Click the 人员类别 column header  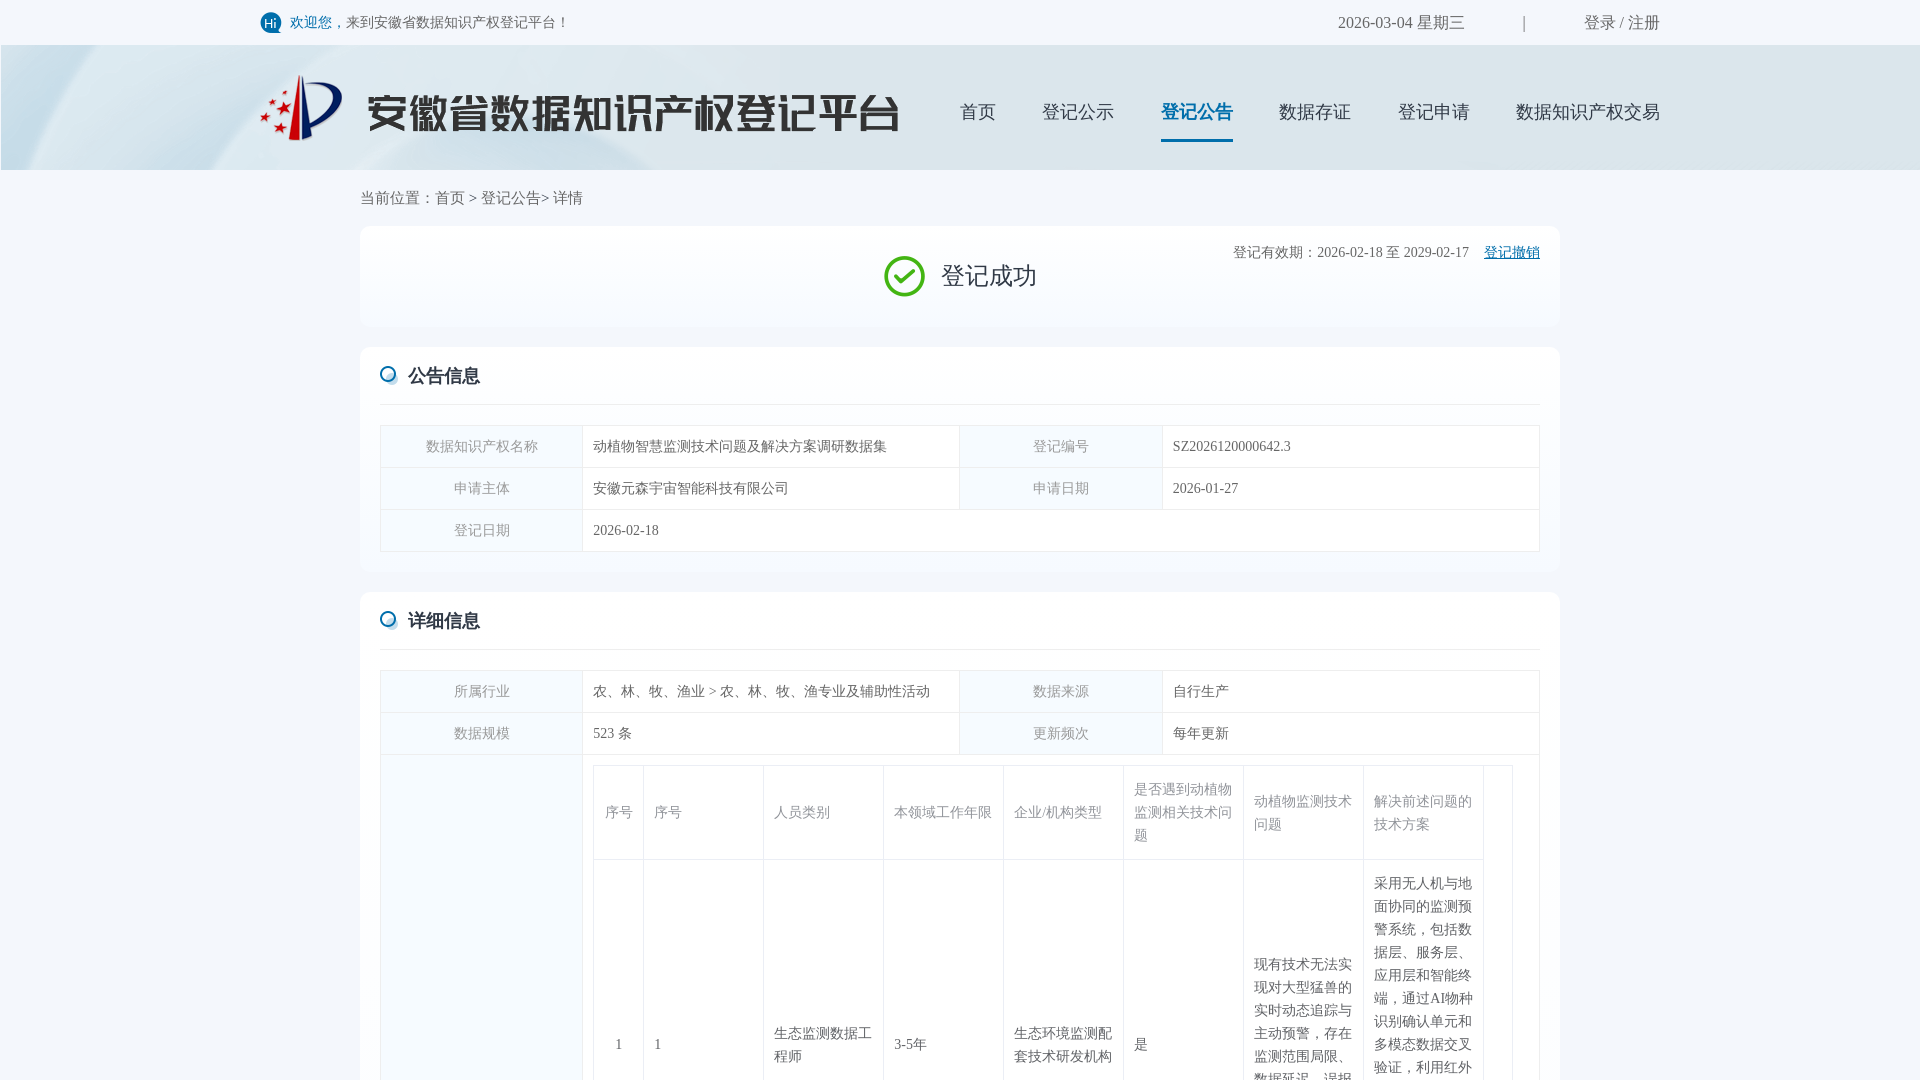coord(823,813)
